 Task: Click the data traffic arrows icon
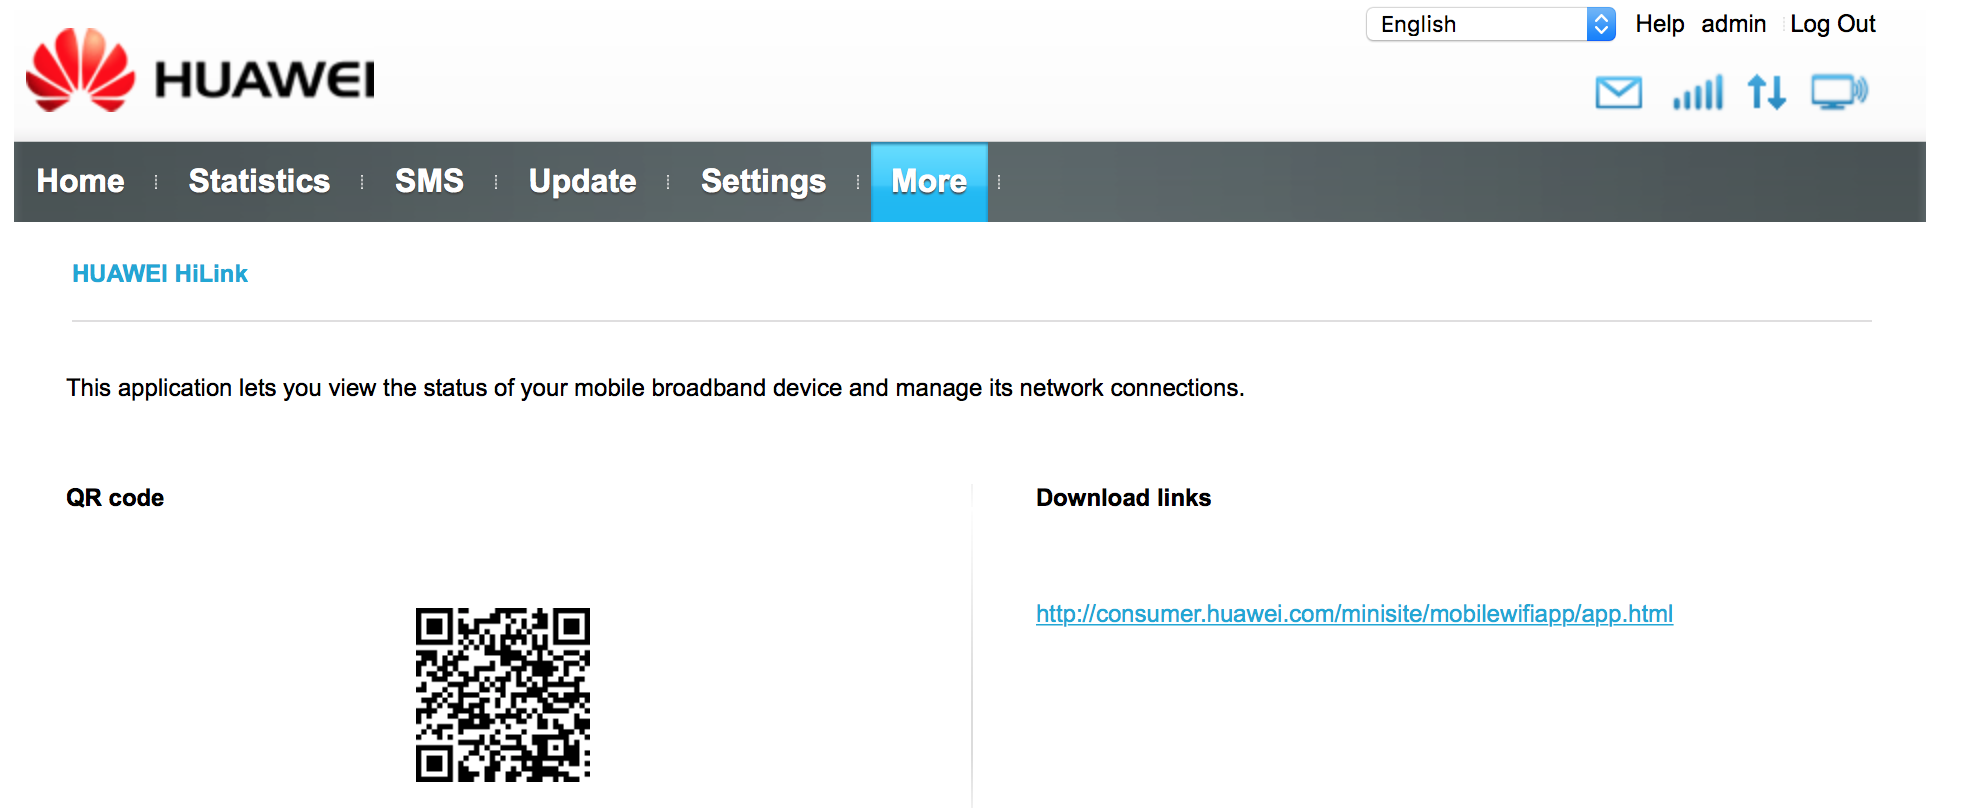pos(1767,92)
